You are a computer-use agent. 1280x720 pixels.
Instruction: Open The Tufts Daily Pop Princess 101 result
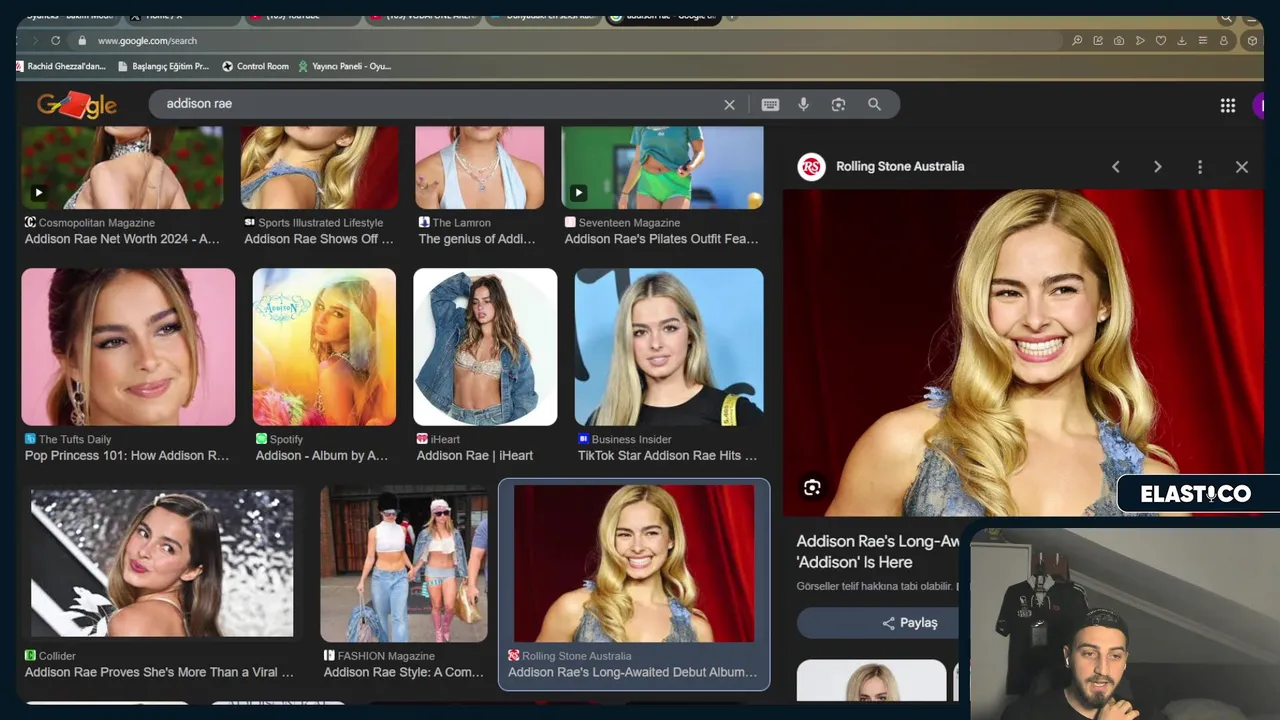[x=128, y=347]
